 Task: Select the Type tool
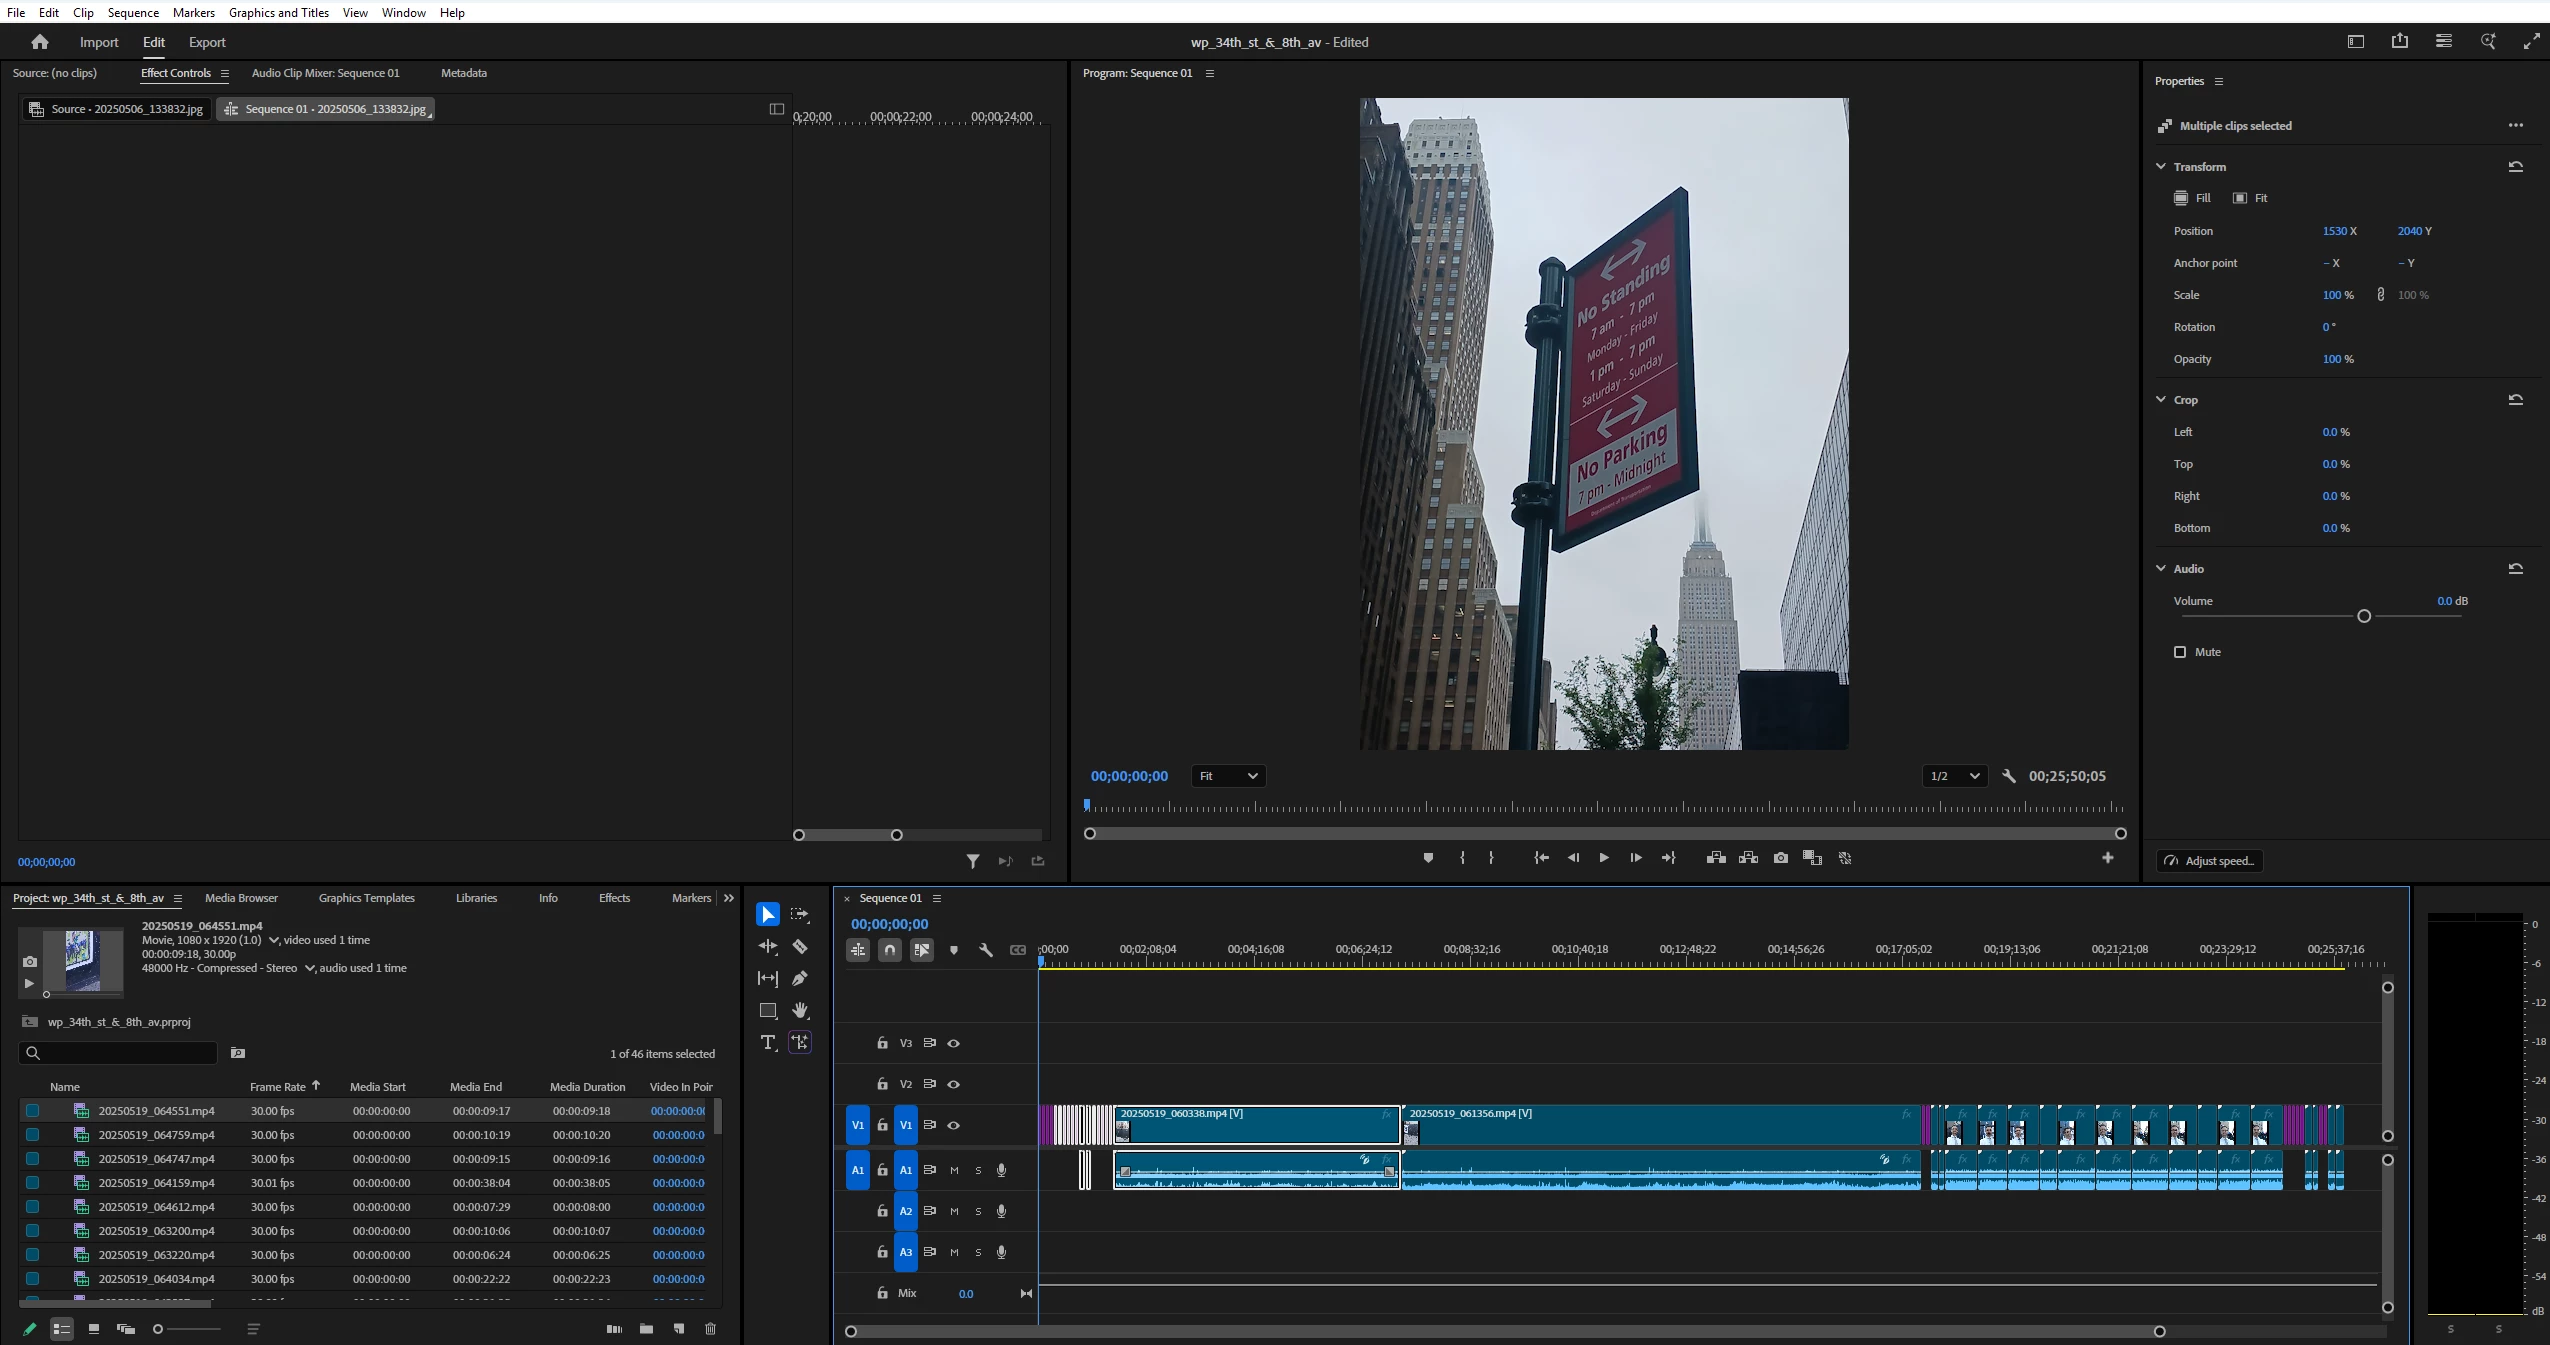point(768,1042)
